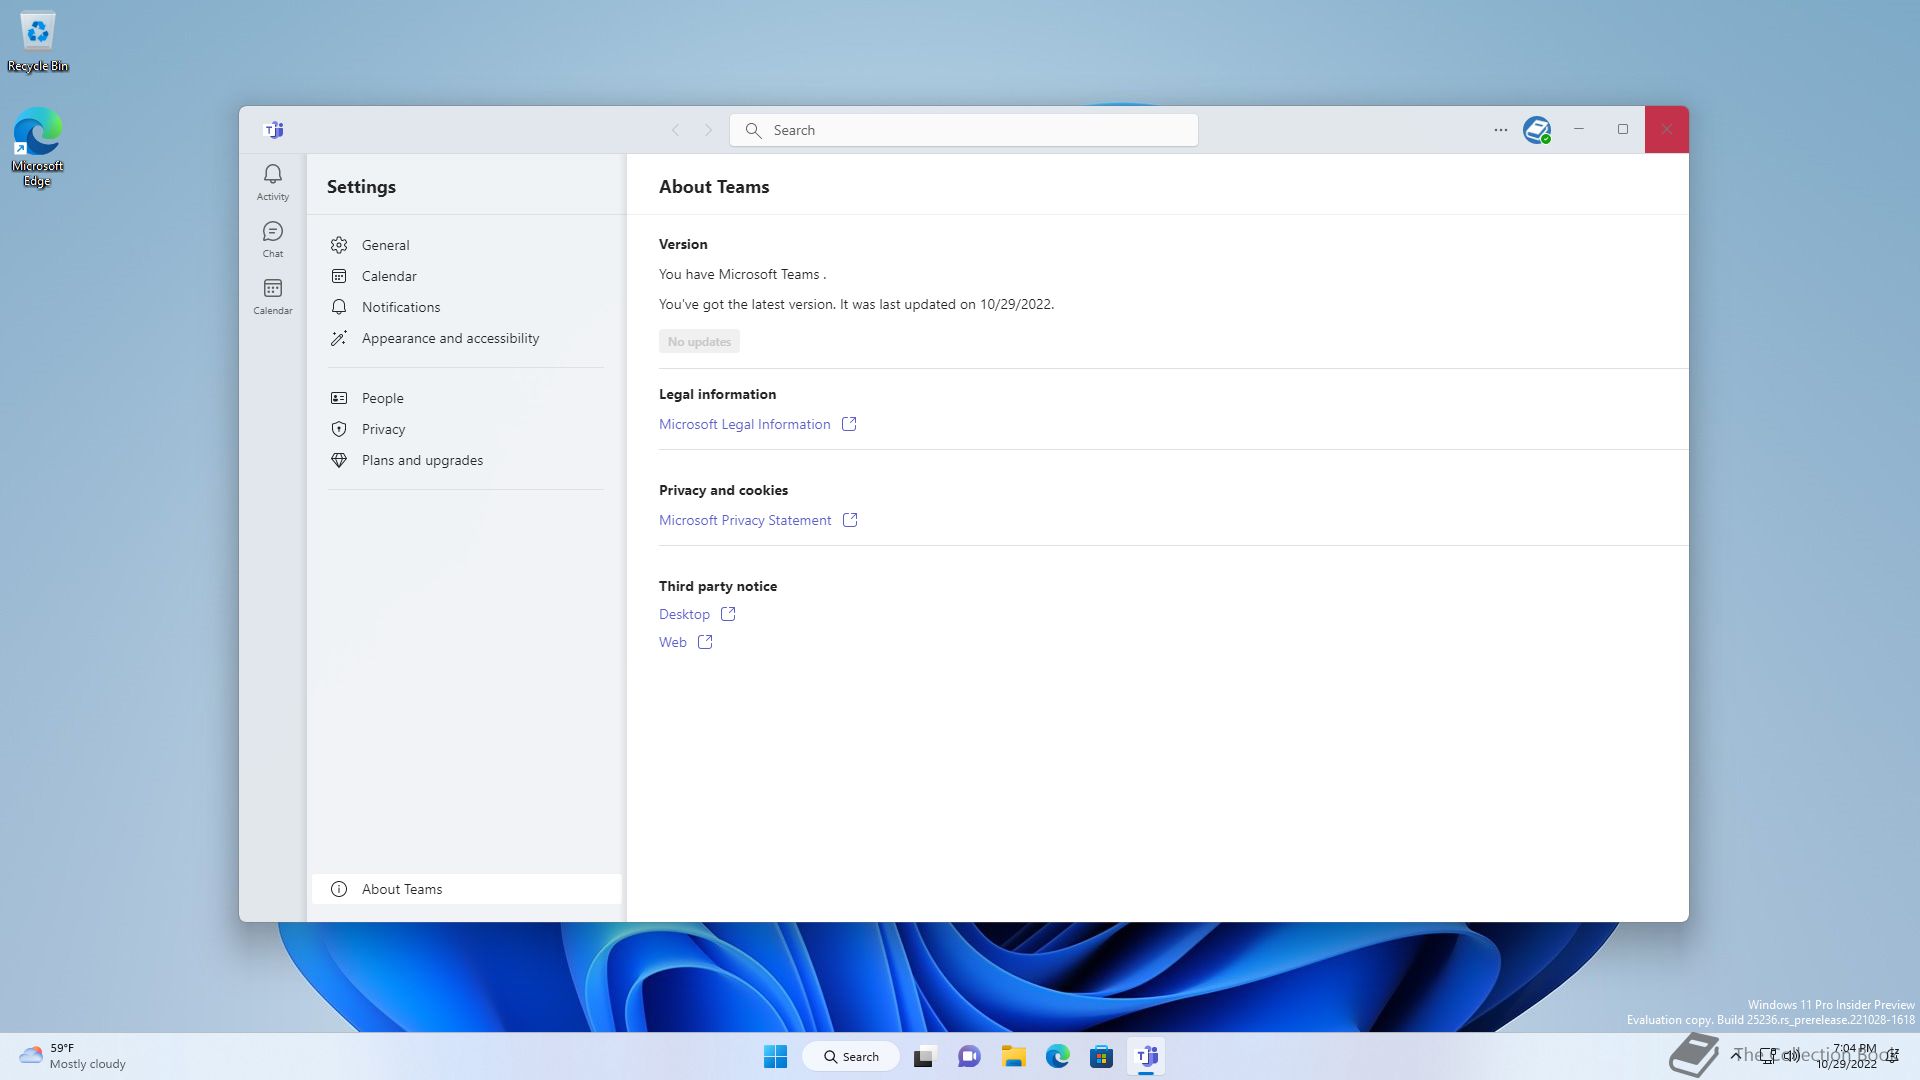Click external-link icon beside Desktop
1920x1080 pixels.
pyautogui.click(x=728, y=614)
